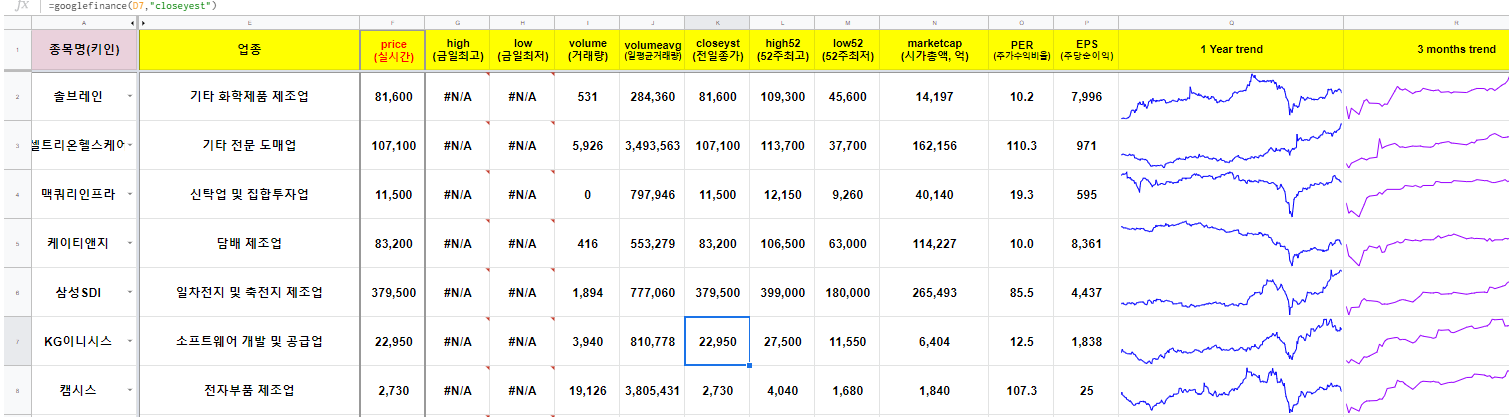Select row 1 header number
This screenshot has height=418, width=1509.
point(16,50)
